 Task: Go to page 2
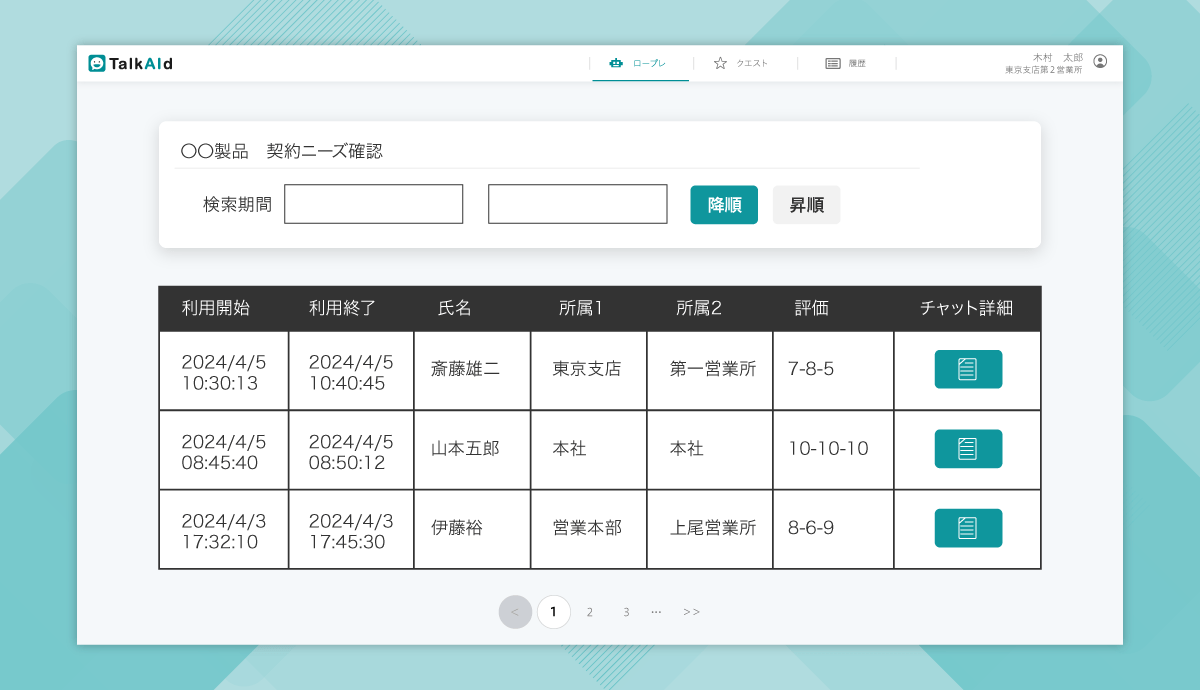(x=590, y=612)
